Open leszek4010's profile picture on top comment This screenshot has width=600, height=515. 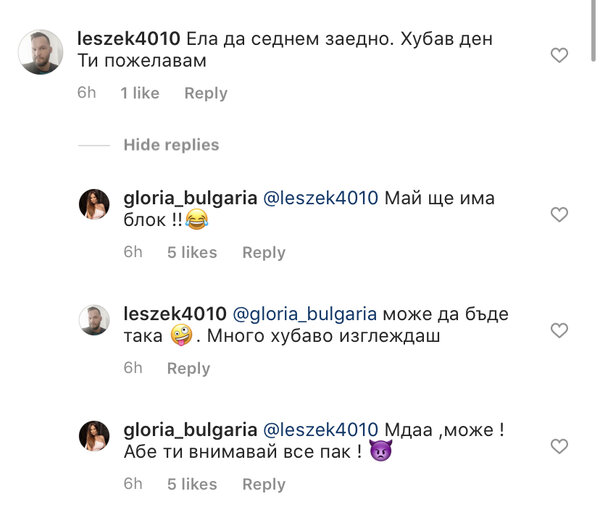pos(41,52)
